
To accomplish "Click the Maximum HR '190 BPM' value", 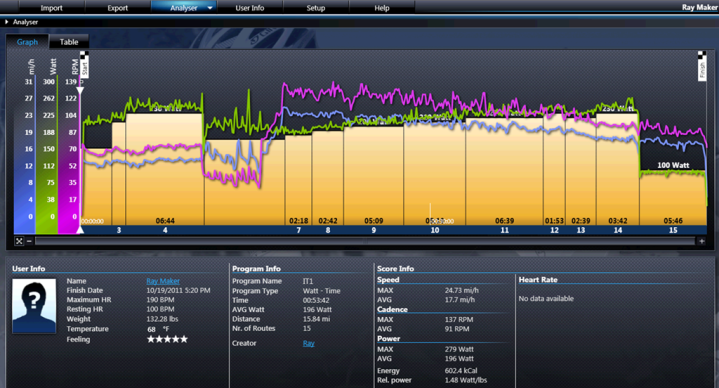I will click(160, 299).
